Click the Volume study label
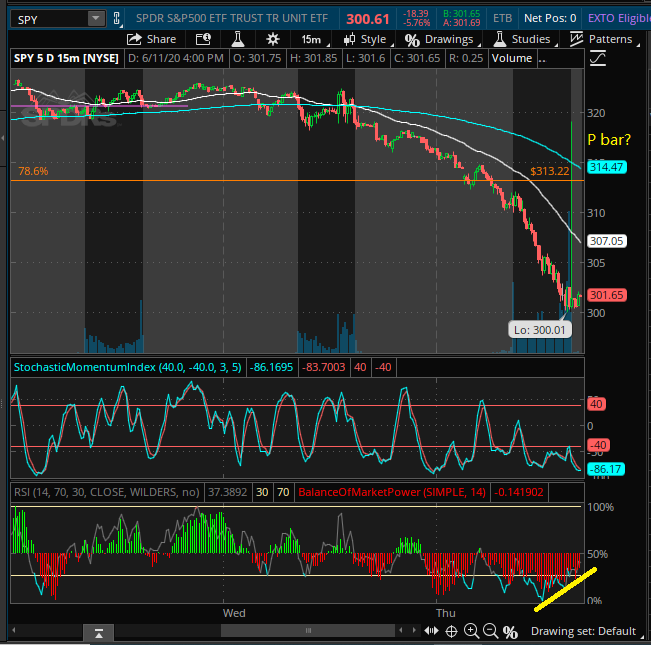The image size is (651, 645). 512,59
